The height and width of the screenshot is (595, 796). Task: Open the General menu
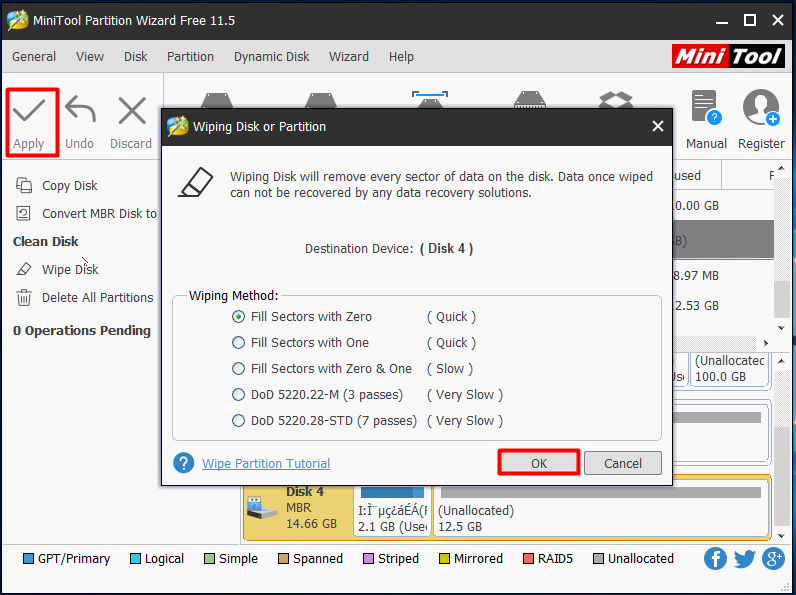(34, 56)
